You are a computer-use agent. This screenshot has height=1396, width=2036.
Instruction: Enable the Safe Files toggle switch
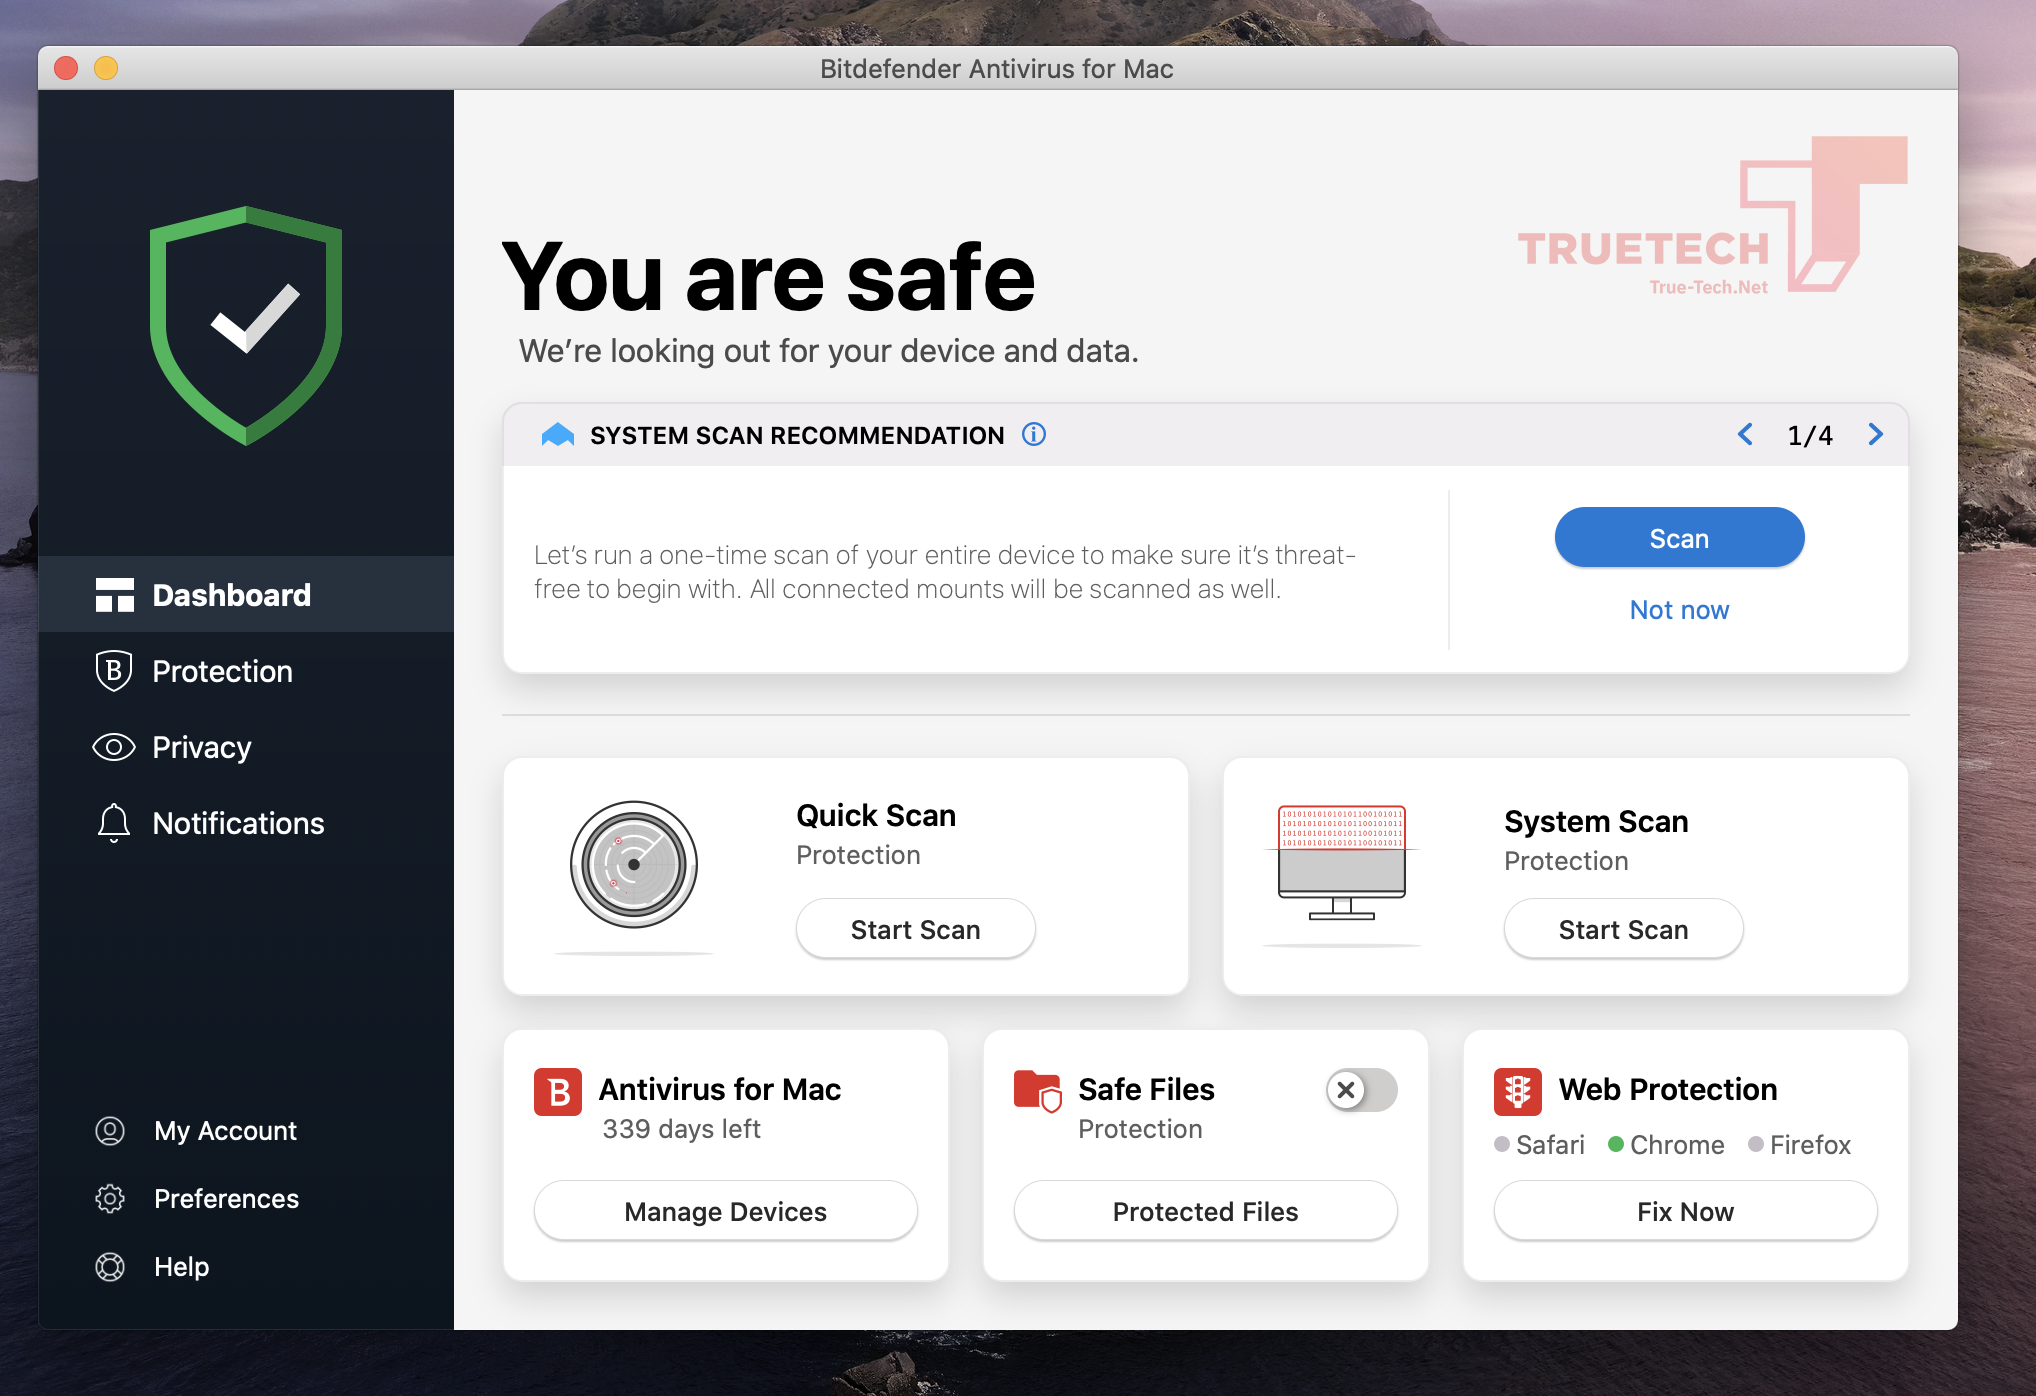pos(1361,1090)
